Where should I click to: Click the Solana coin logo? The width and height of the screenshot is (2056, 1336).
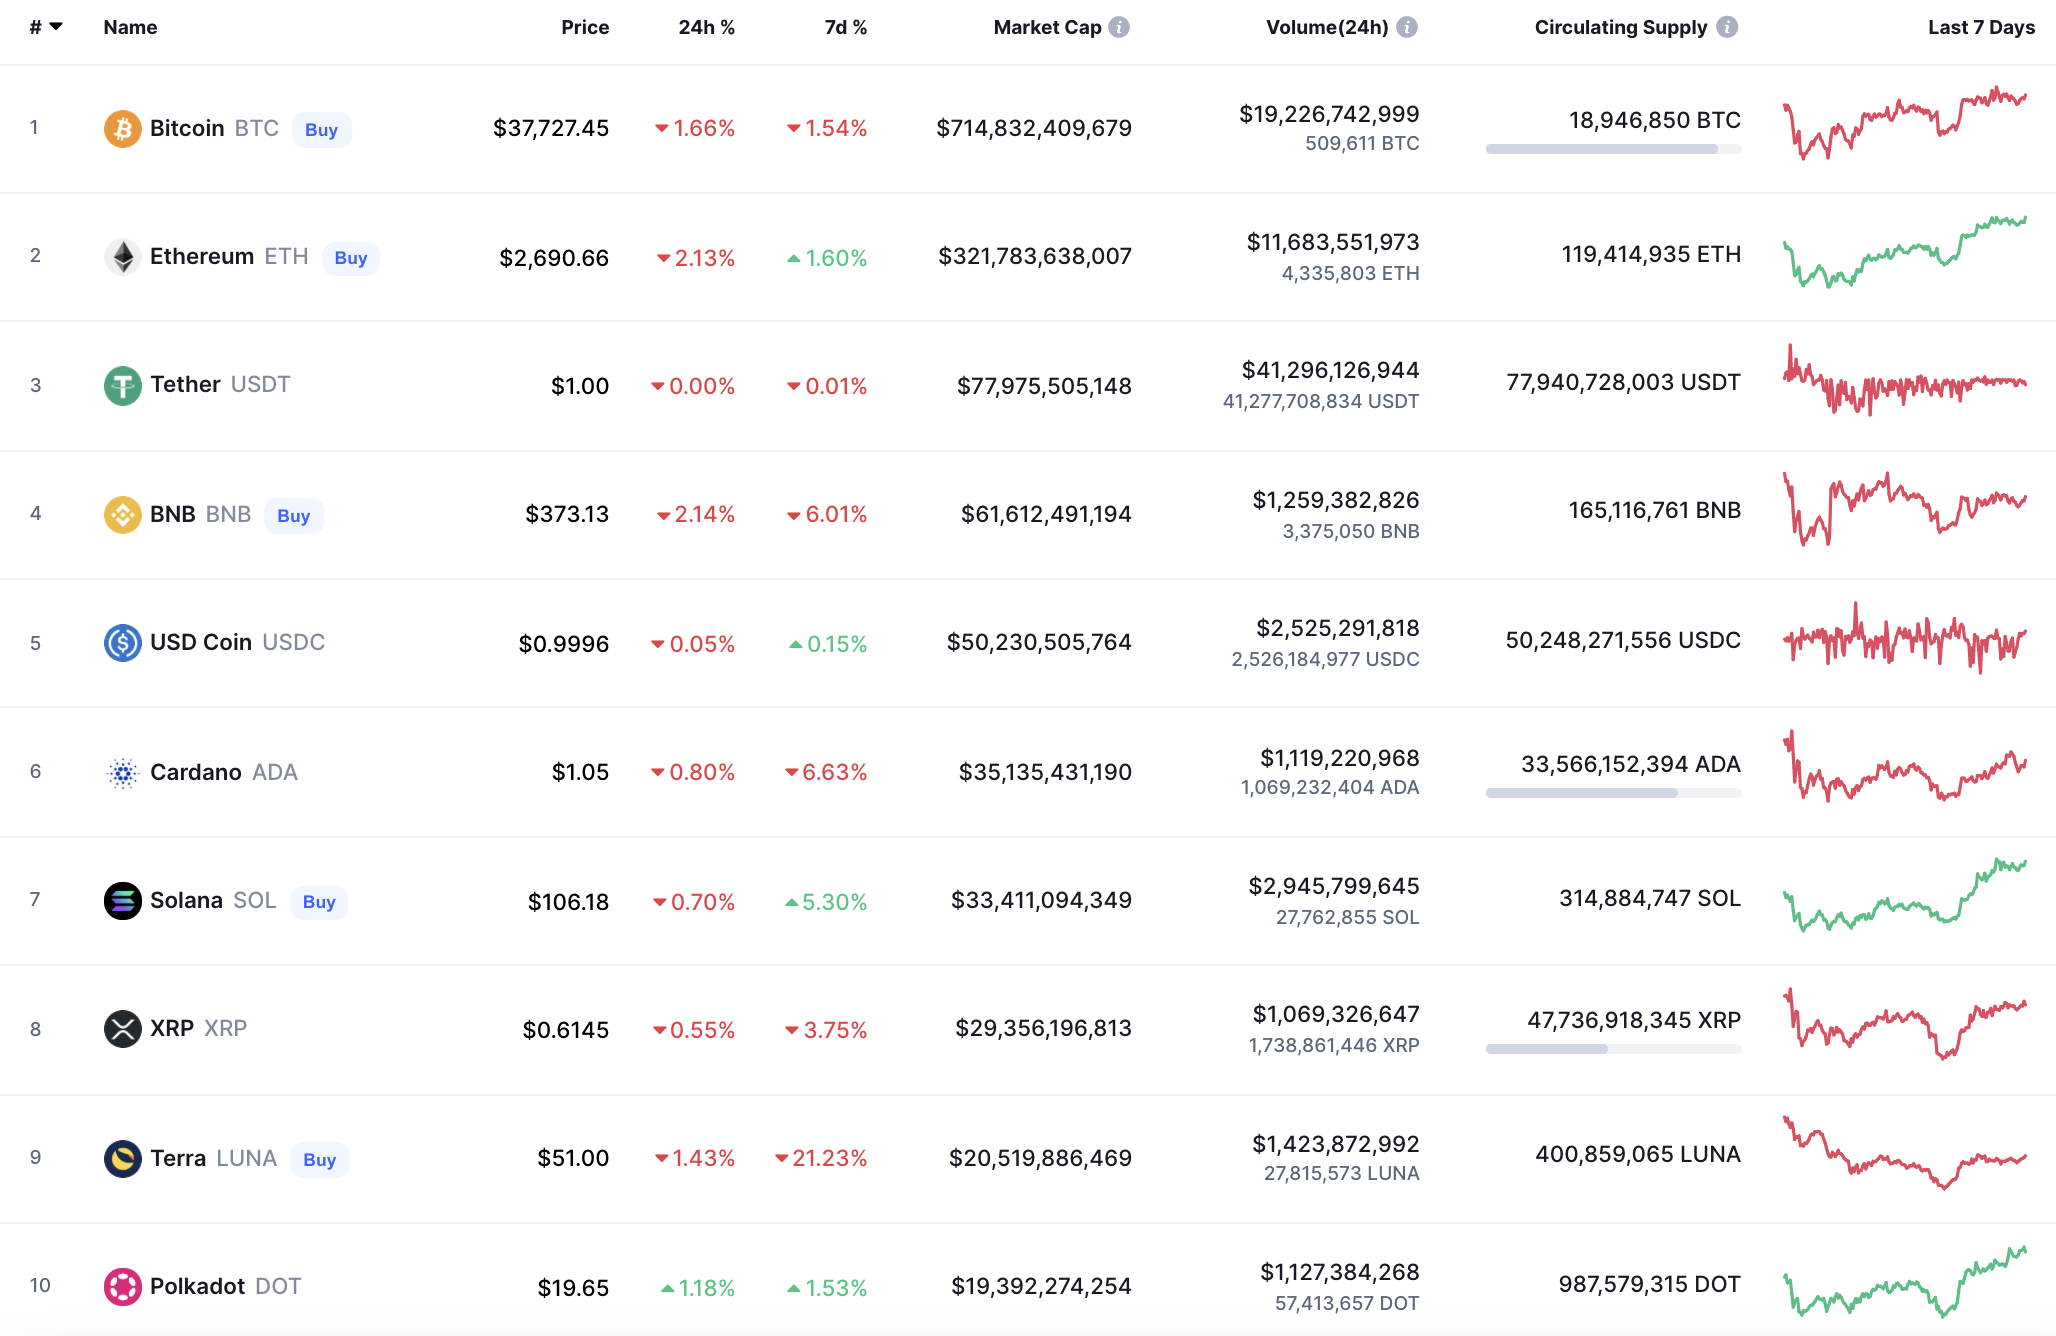122,901
